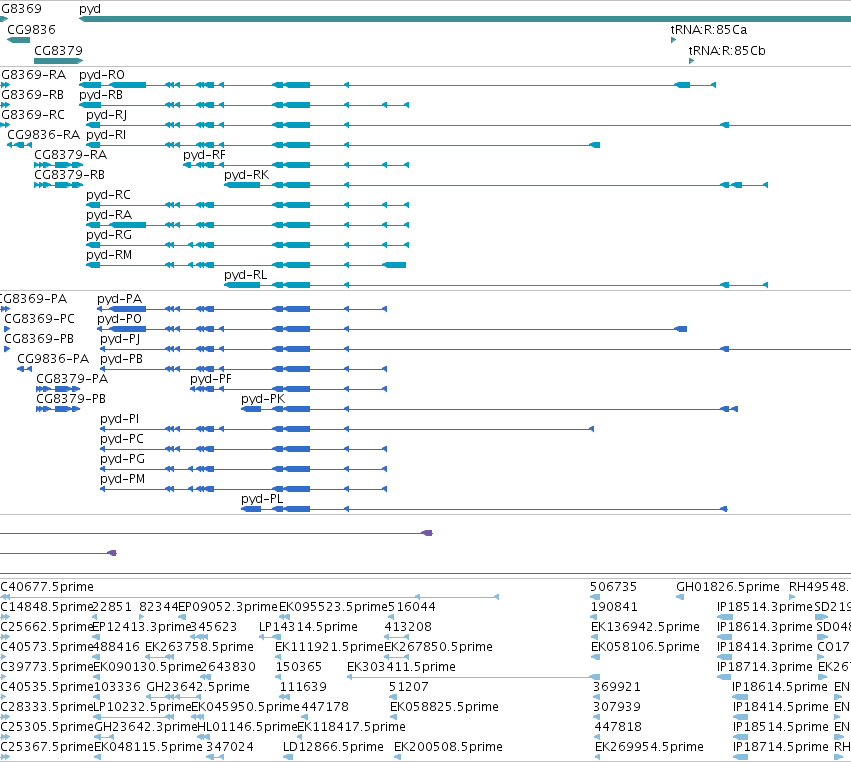Click the 447178 feature label
This screenshot has width=851, height=762.
click(325, 708)
